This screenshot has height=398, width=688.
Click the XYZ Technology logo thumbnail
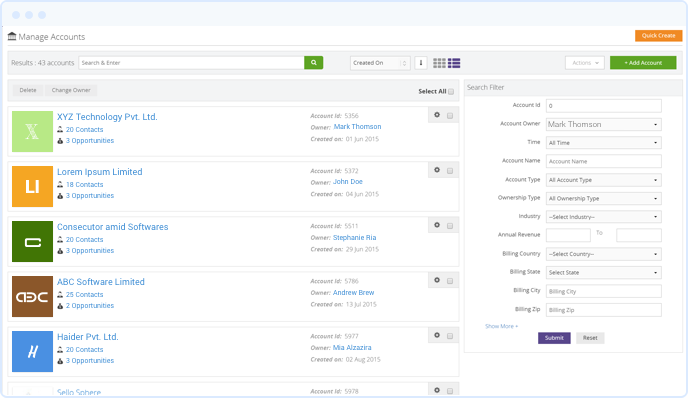pyautogui.click(x=32, y=131)
